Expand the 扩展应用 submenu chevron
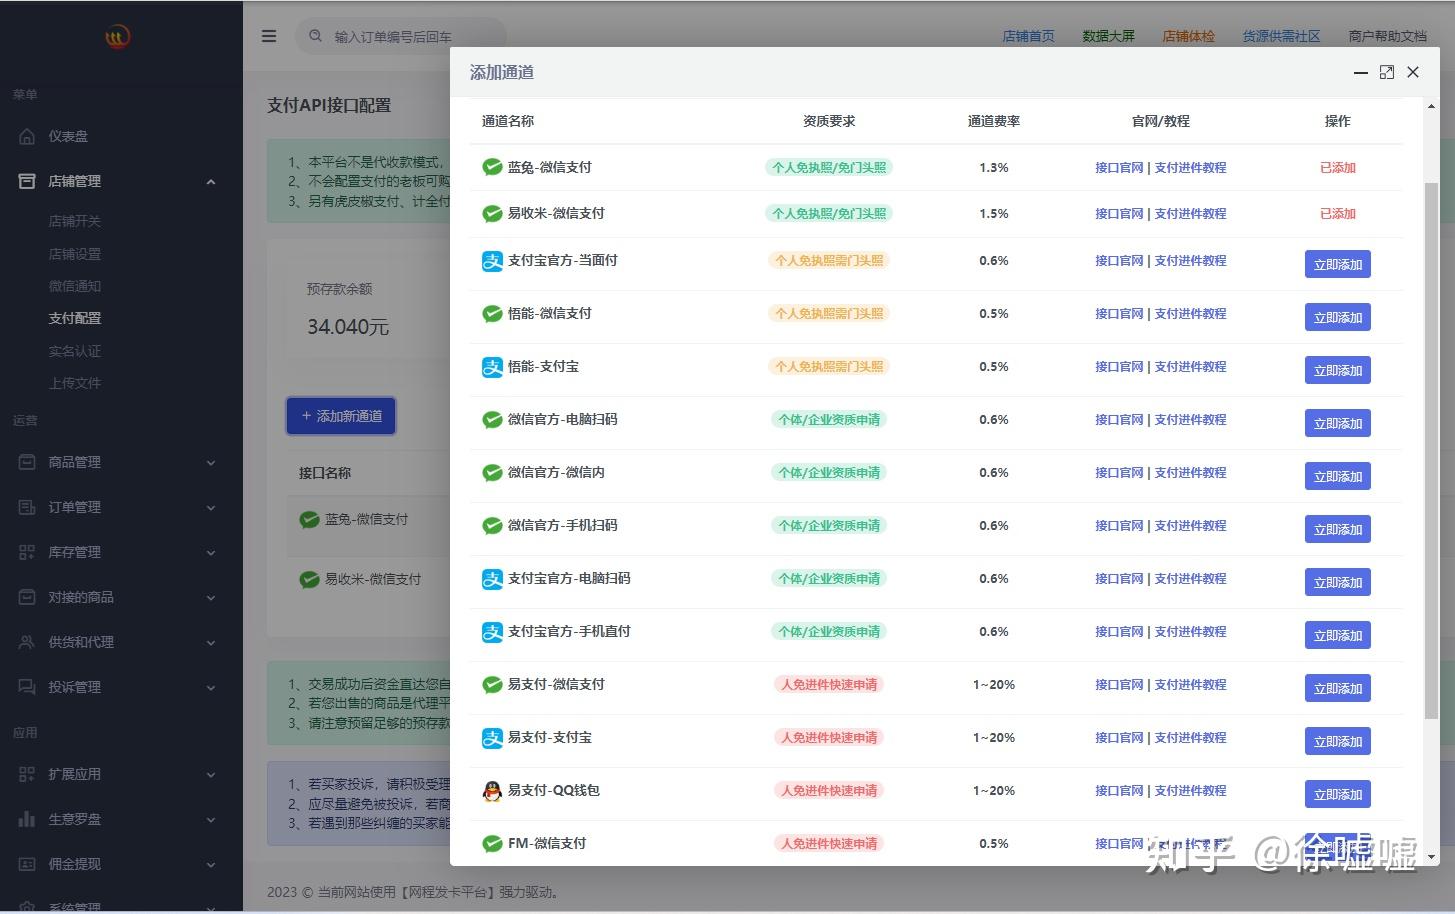Image resolution: width=1455 pixels, height=914 pixels. [x=211, y=774]
